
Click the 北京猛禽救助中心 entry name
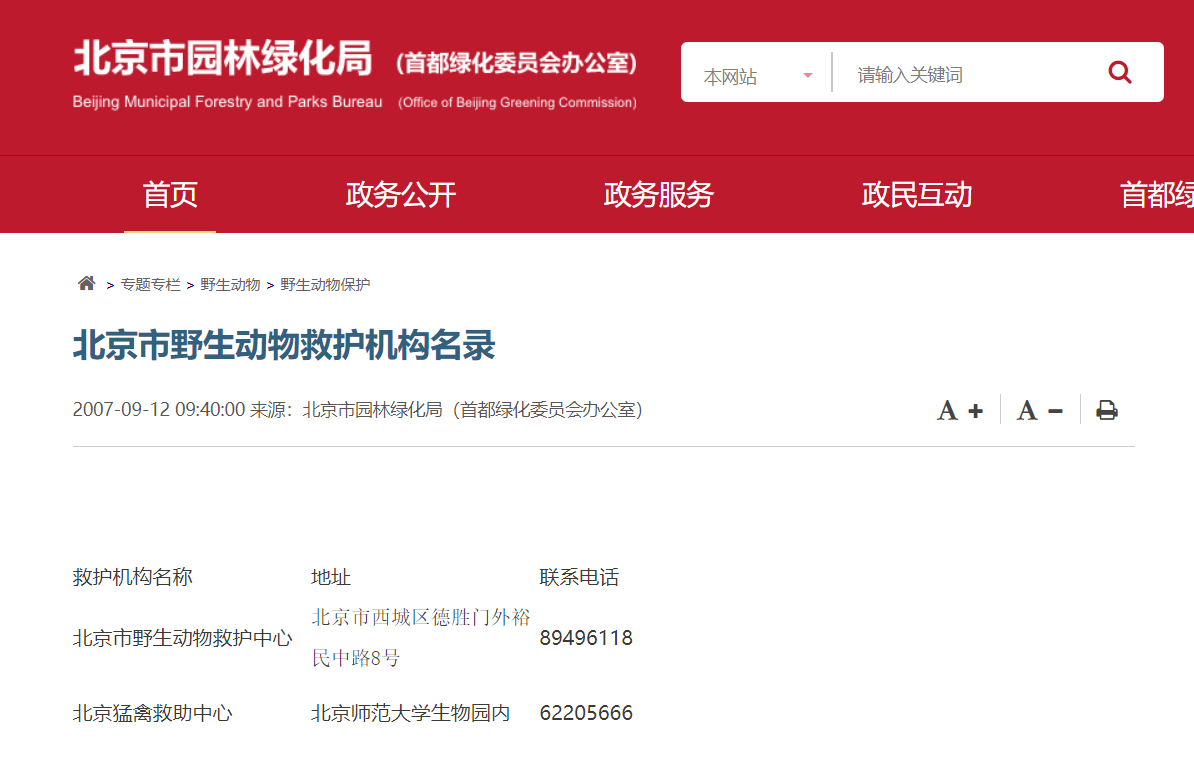pyautogui.click(x=153, y=713)
